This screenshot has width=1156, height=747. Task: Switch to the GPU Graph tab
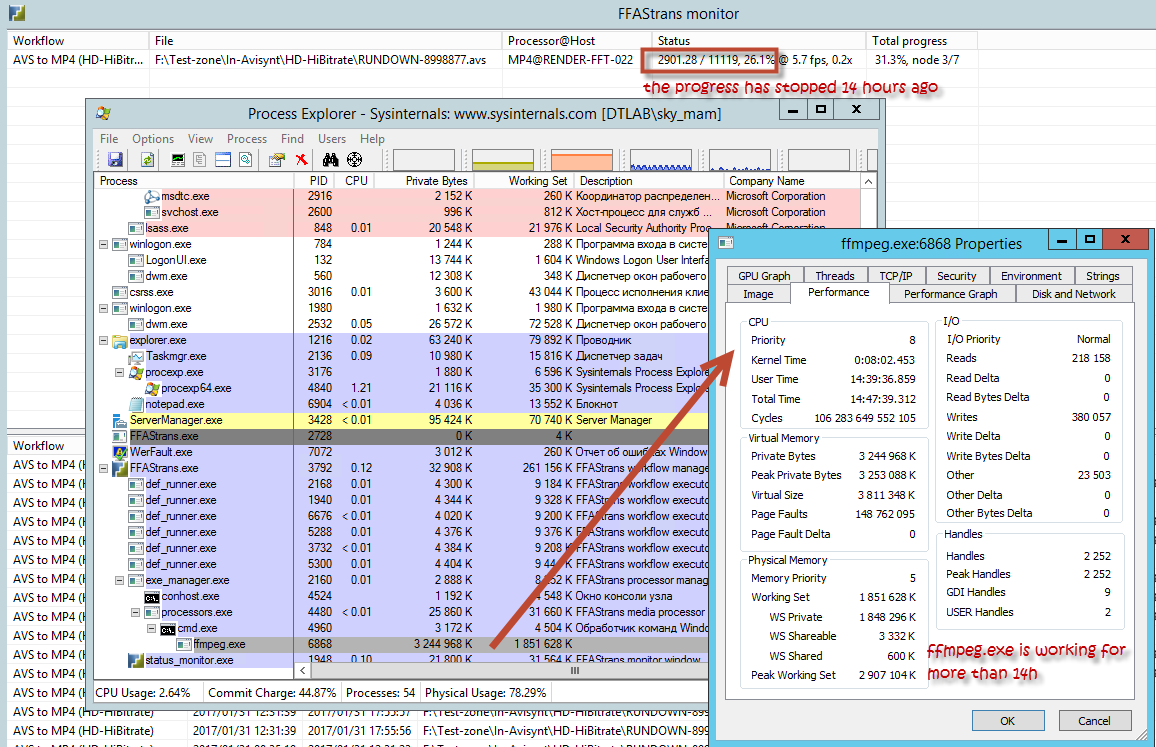765,276
